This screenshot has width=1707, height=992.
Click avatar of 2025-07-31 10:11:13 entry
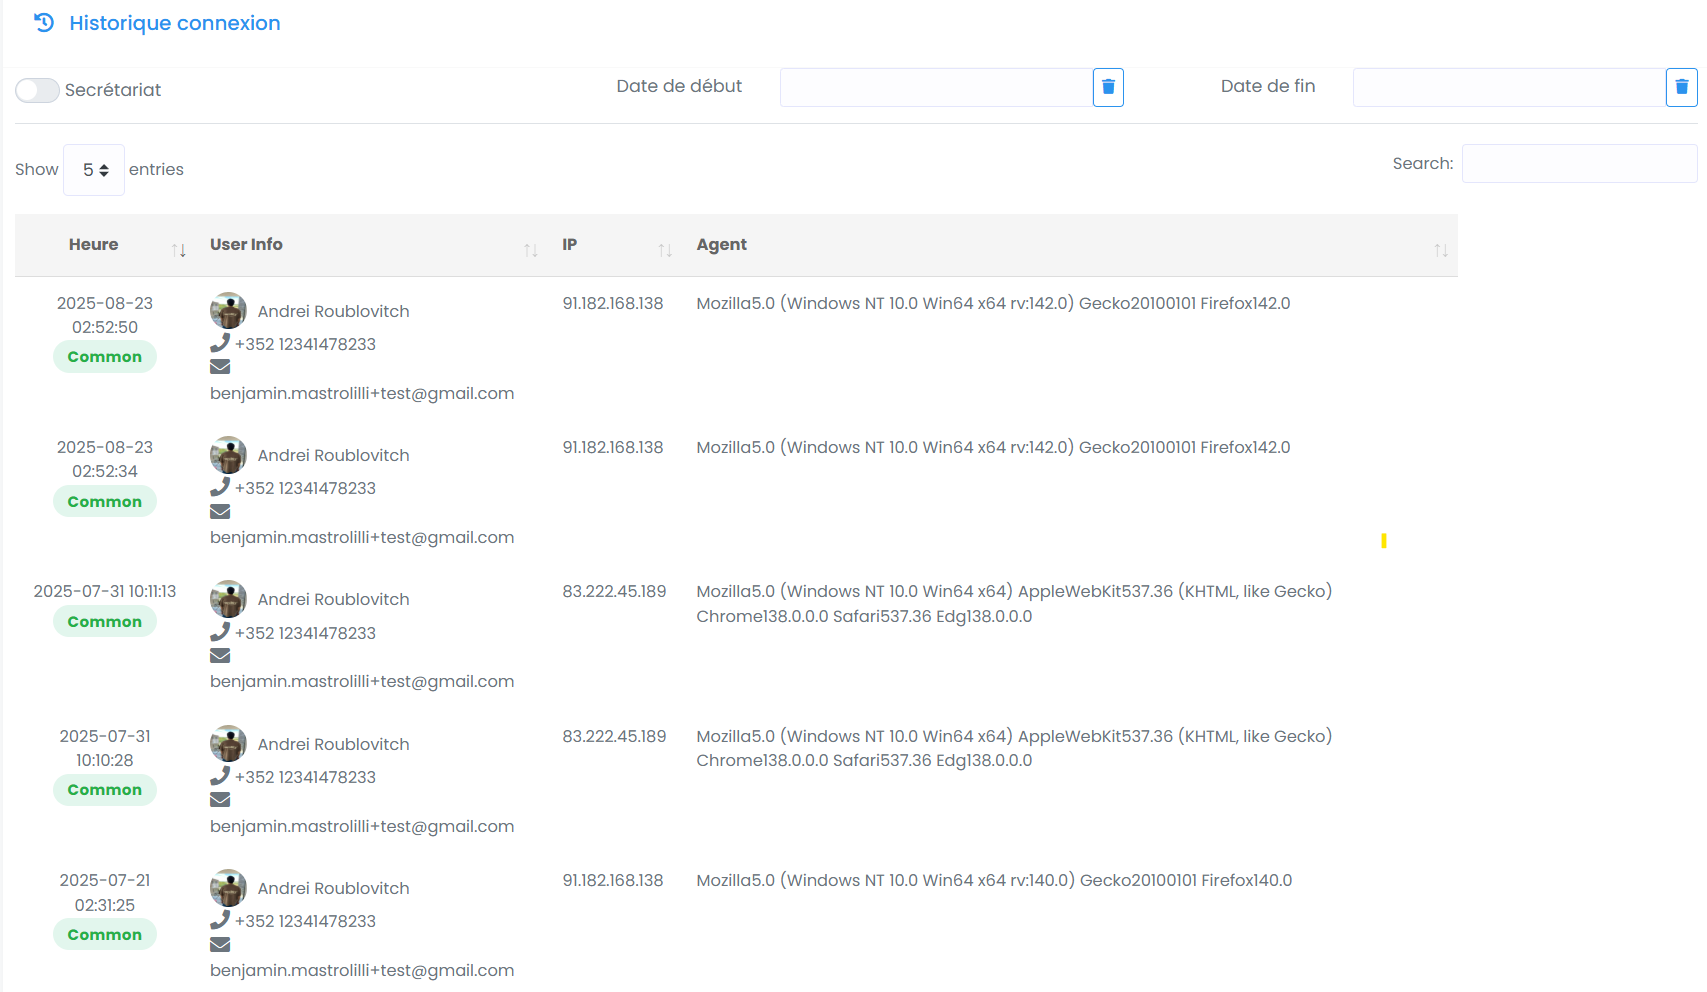coord(228,599)
